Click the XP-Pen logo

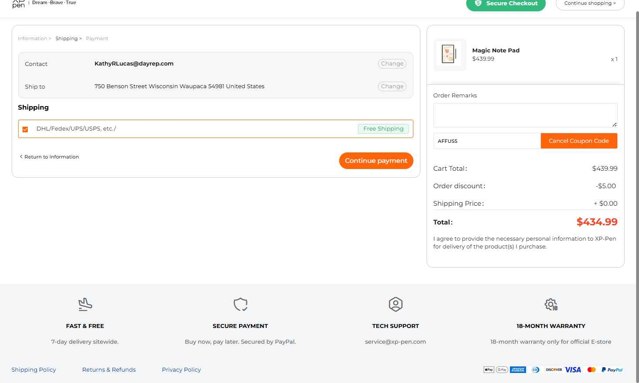click(18, 4)
